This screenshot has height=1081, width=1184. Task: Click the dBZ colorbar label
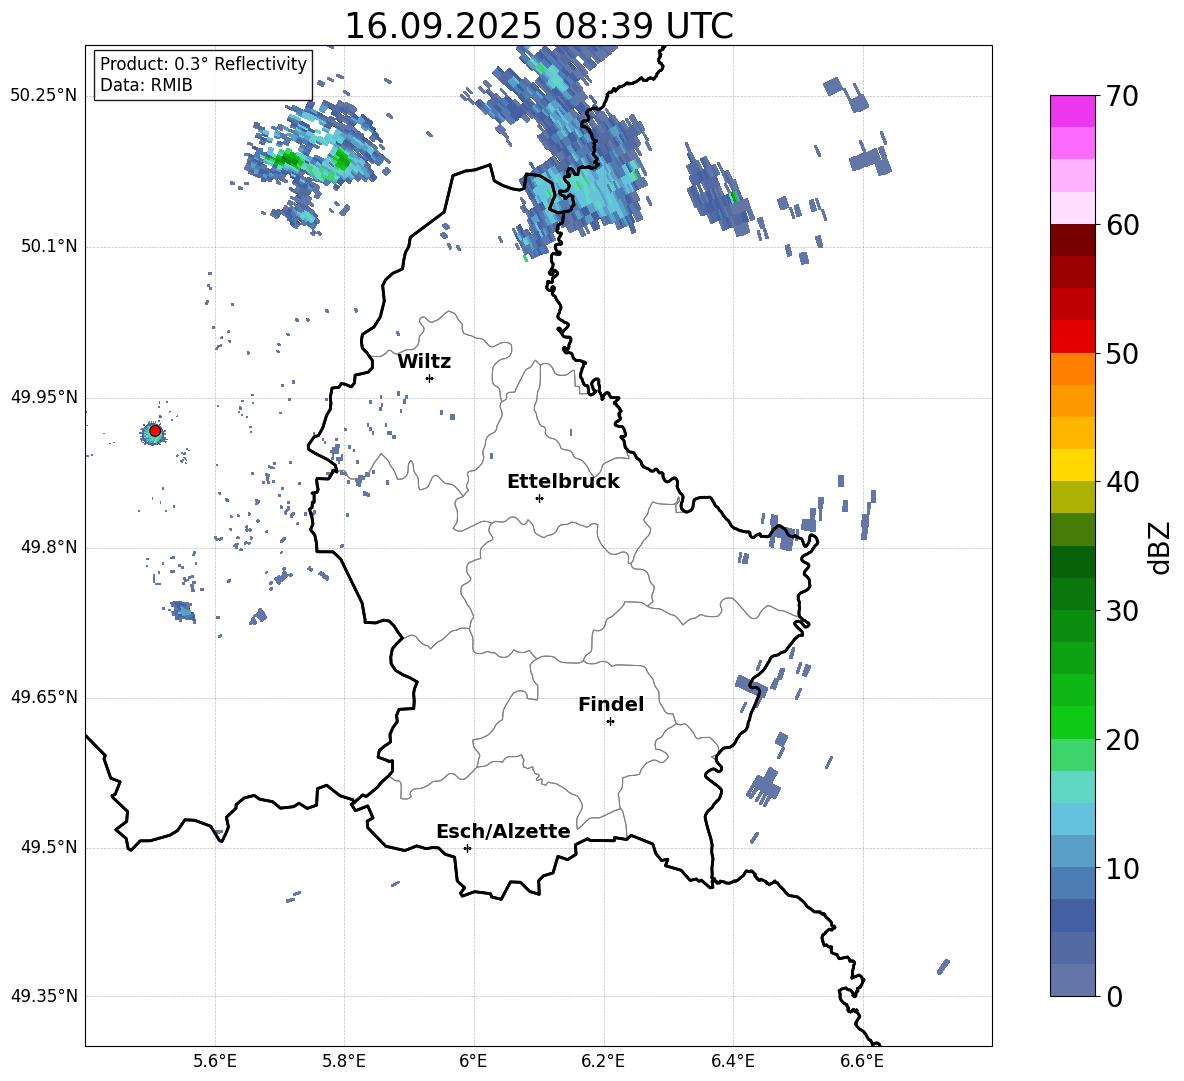click(1159, 548)
